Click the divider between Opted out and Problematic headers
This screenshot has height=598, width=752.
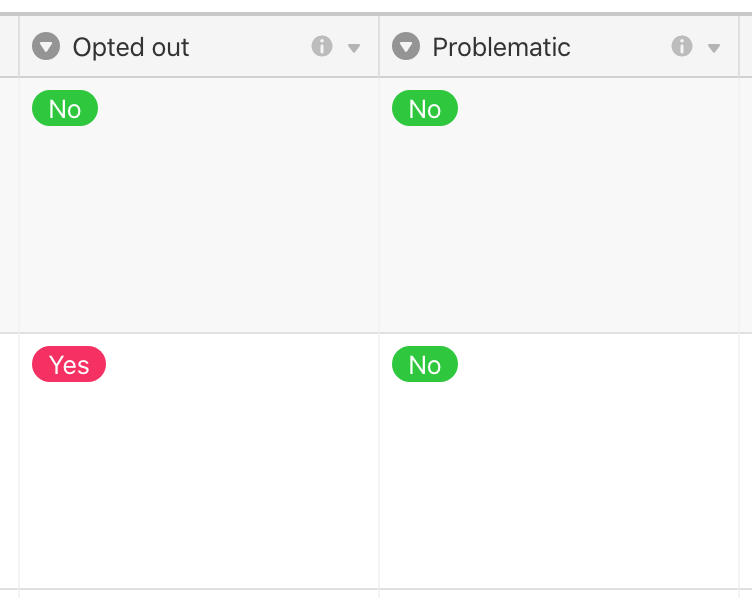point(379,47)
